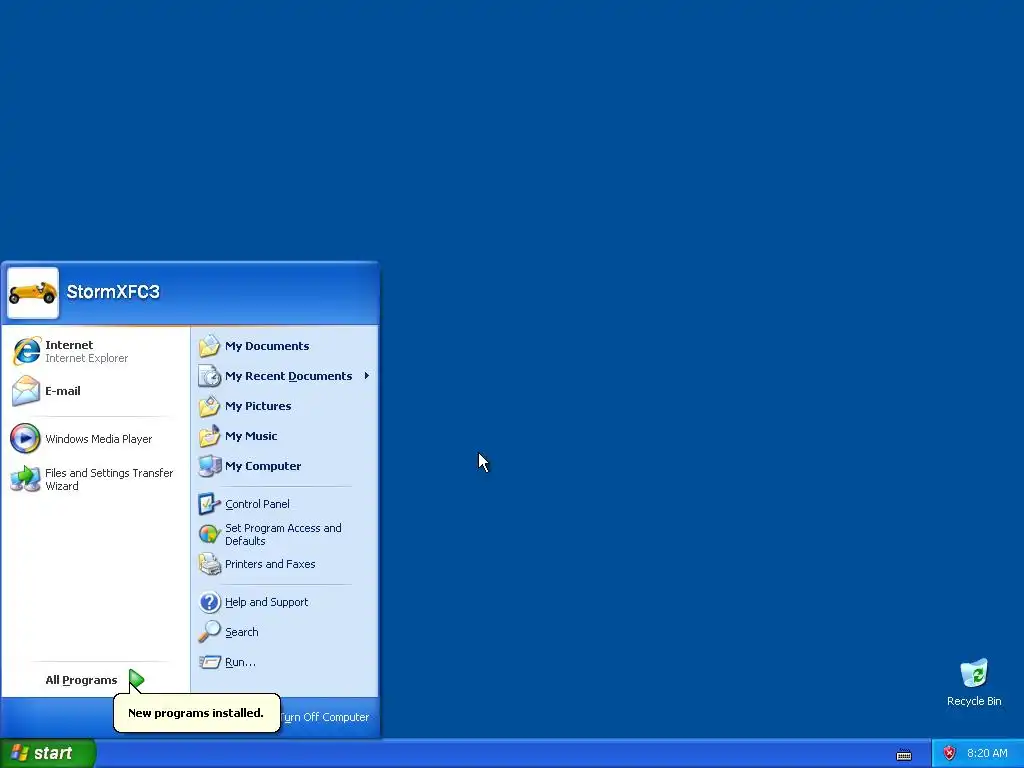
Task: Click the keyboard icon on the taskbar
Action: click(904, 755)
